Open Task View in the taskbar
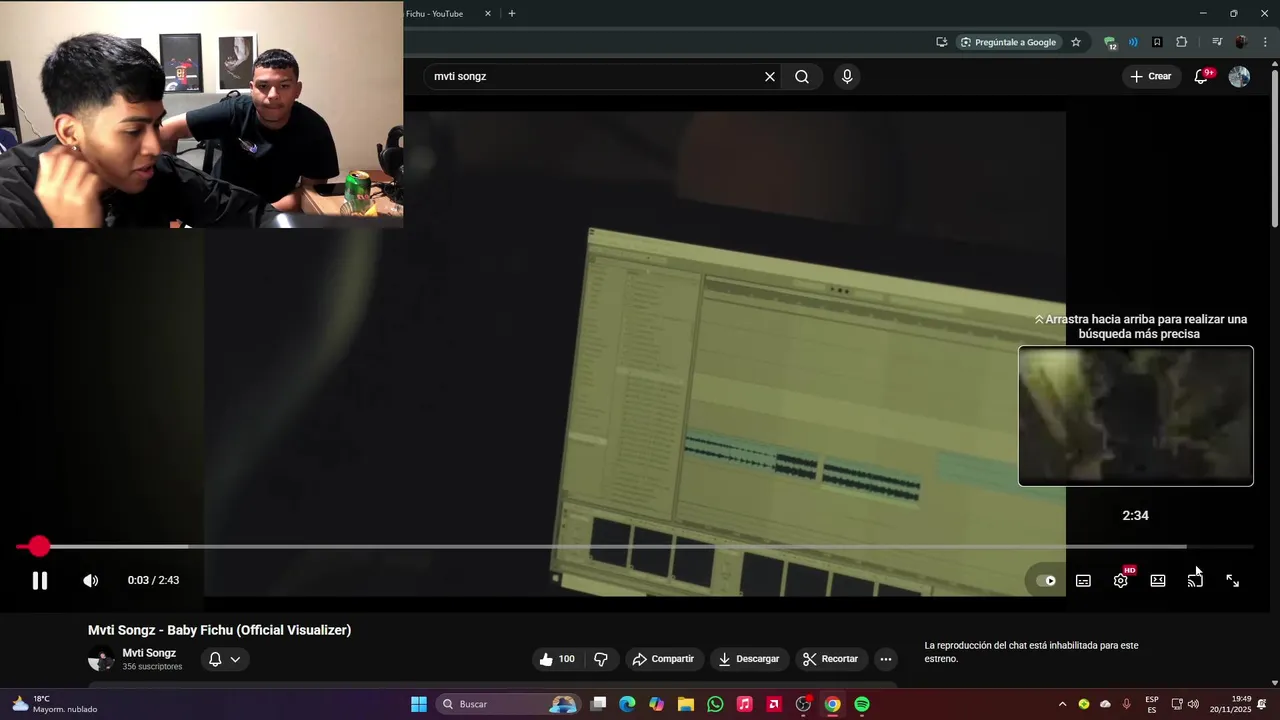 click(598, 704)
